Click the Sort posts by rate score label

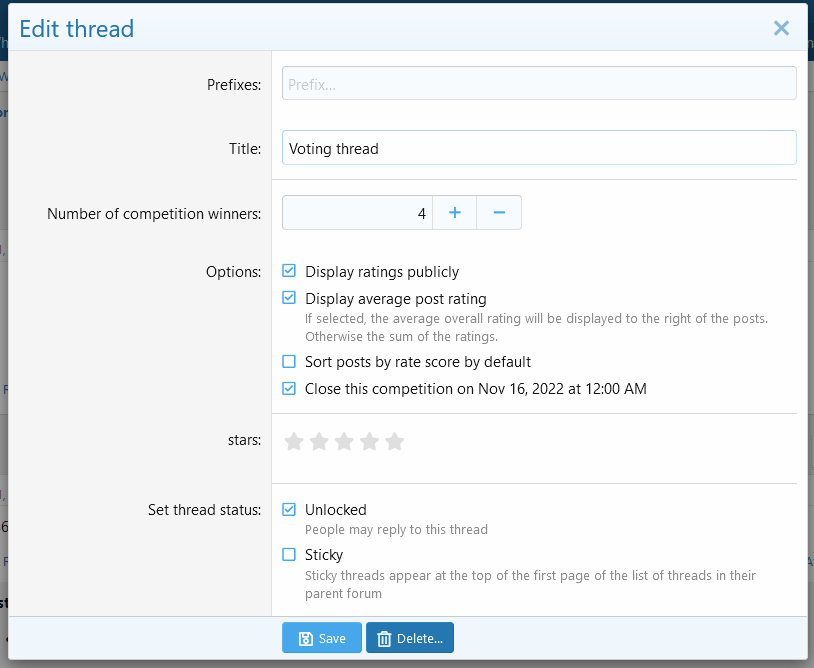coord(418,362)
